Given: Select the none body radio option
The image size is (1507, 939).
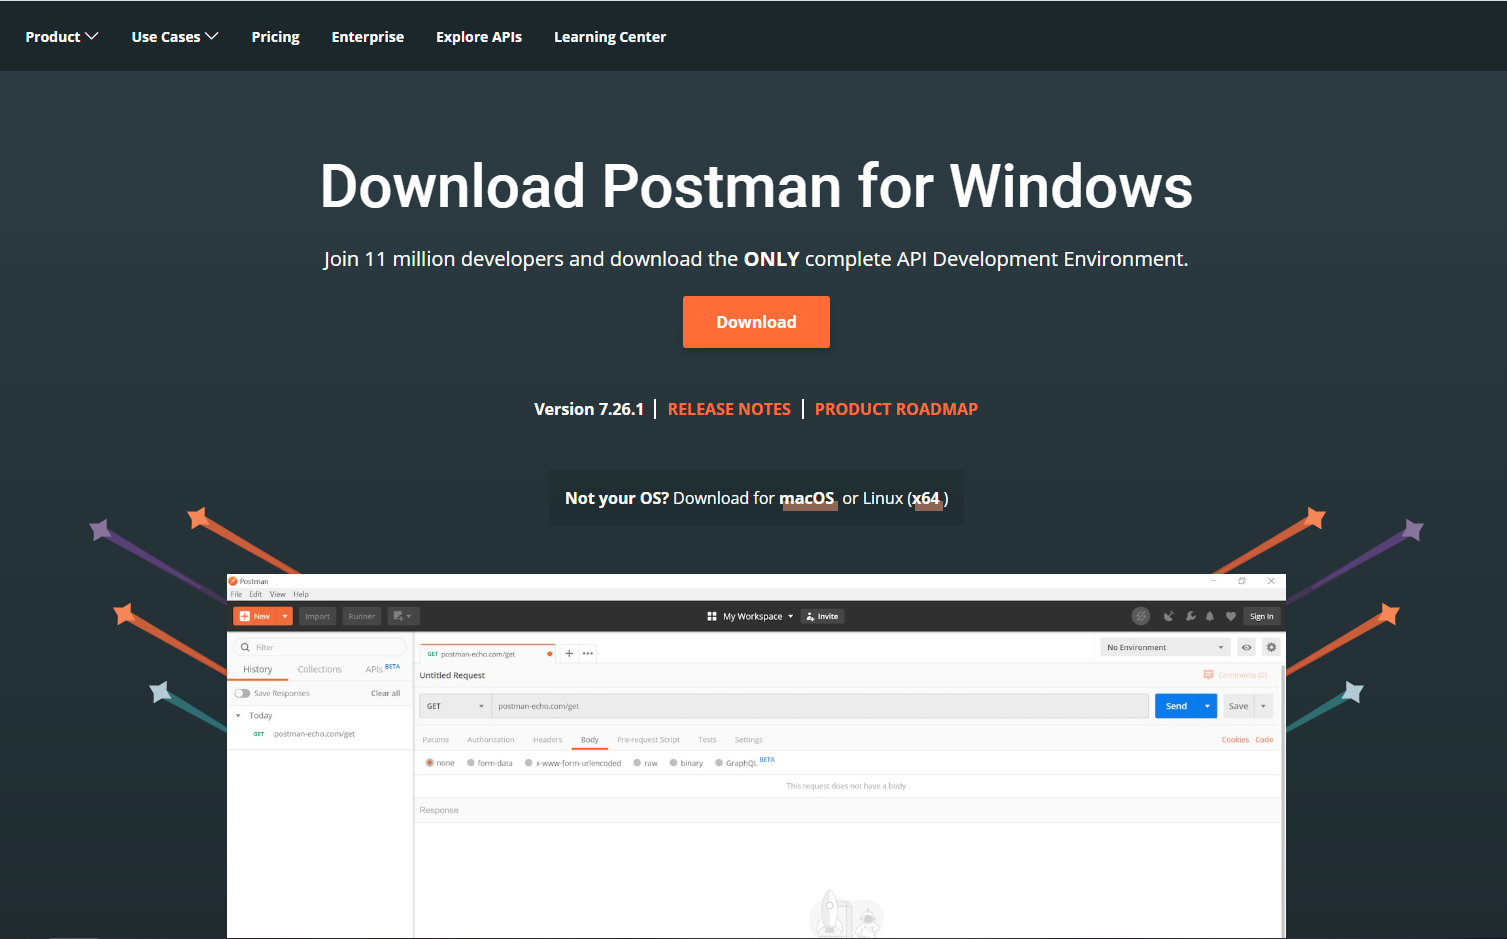Looking at the screenshot, I should [430, 763].
